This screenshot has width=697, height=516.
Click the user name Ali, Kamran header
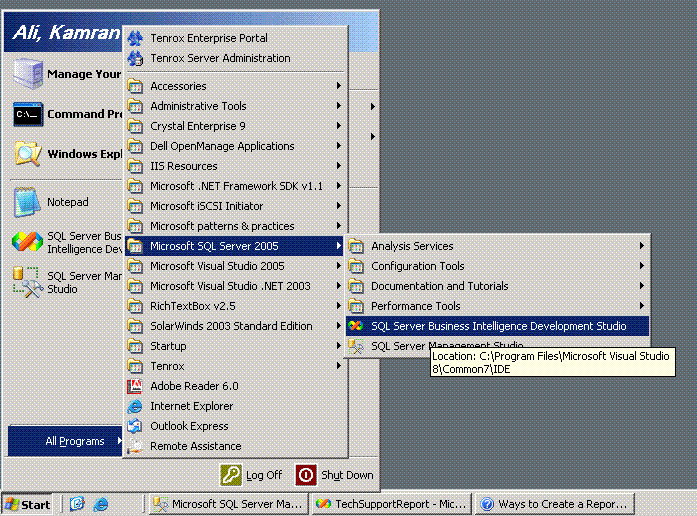(66, 32)
